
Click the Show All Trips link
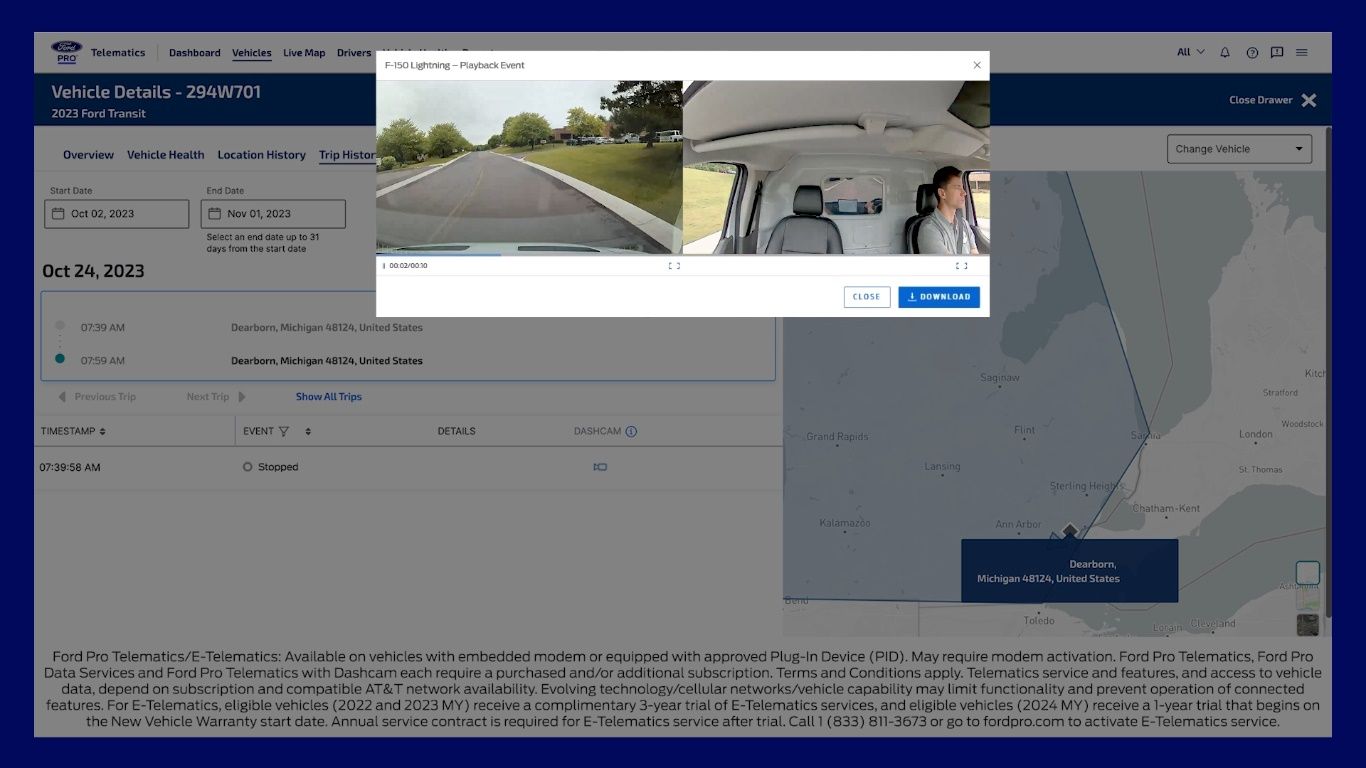point(329,397)
